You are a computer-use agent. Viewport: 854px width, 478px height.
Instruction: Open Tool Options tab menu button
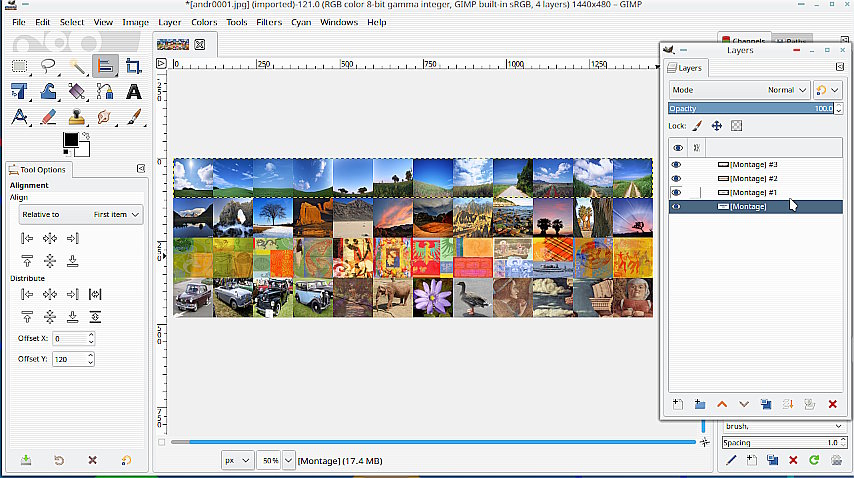pyautogui.click(x=141, y=169)
